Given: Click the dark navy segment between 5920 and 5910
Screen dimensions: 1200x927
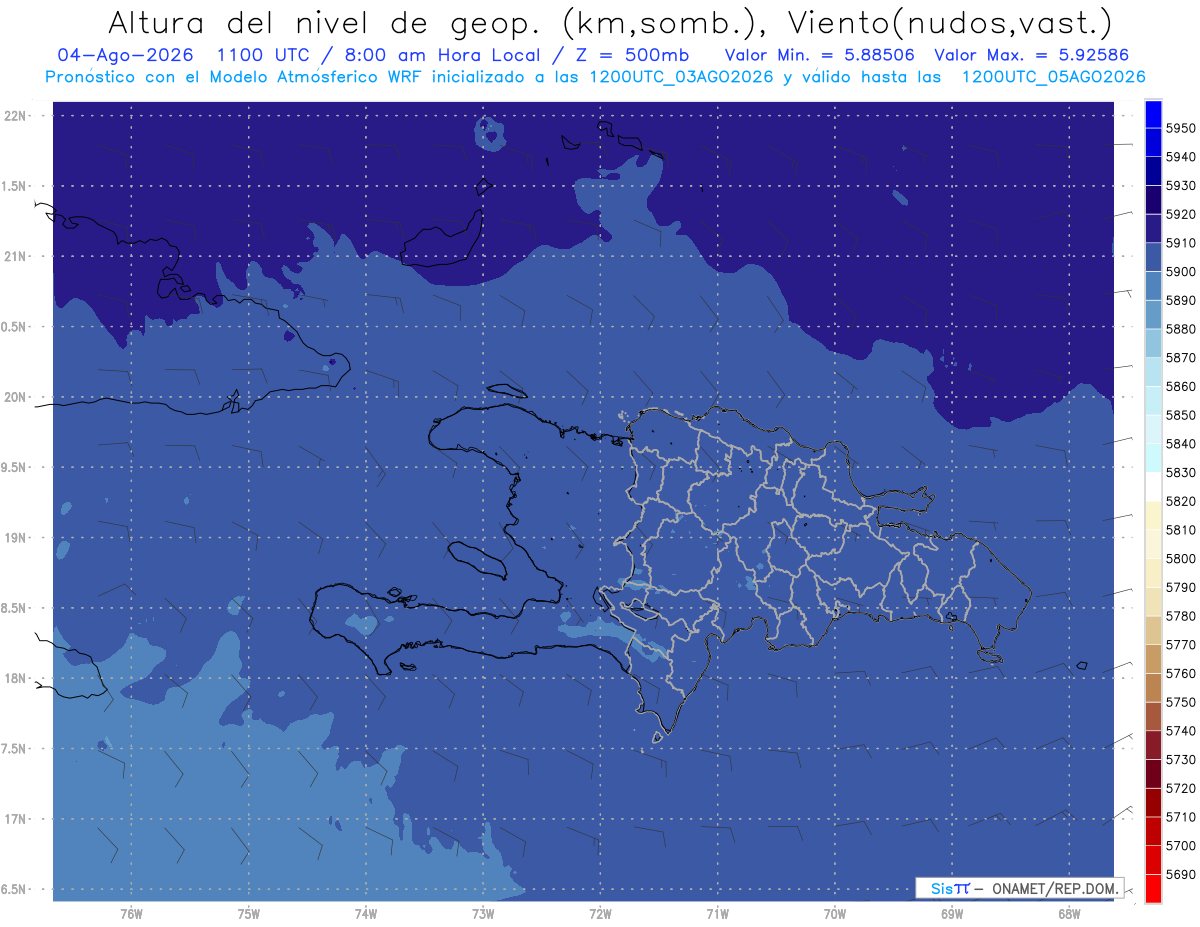Looking at the screenshot, I should 1153,228.
